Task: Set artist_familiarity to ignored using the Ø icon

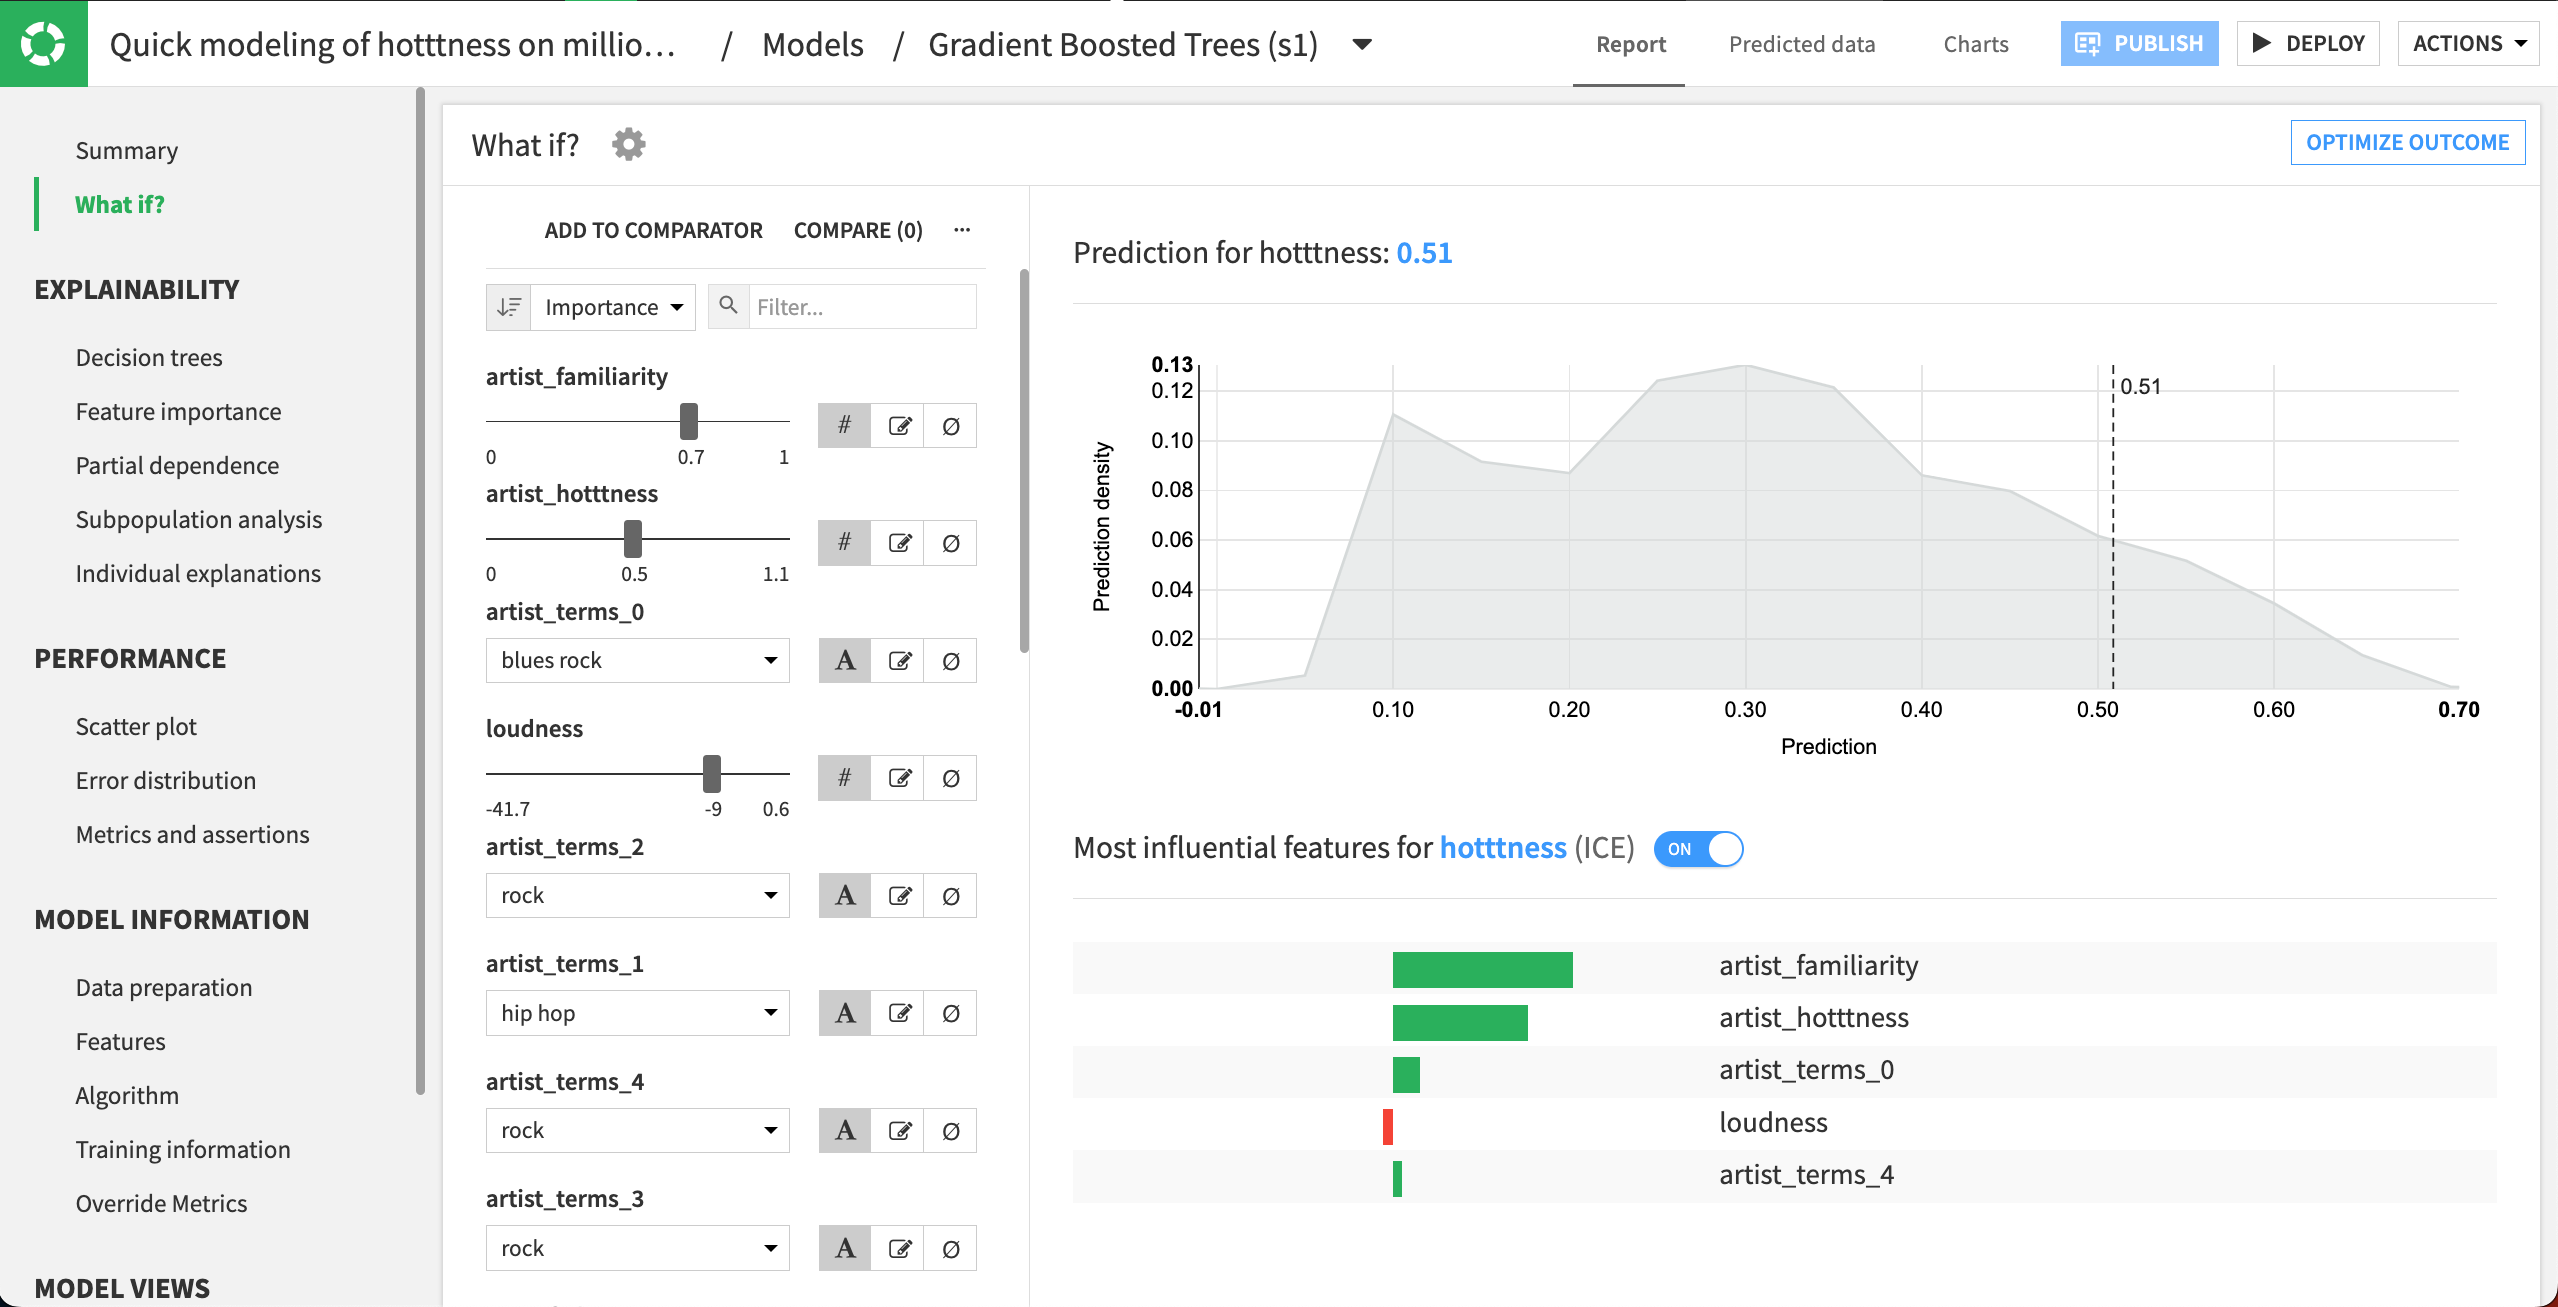Action: click(x=950, y=425)
